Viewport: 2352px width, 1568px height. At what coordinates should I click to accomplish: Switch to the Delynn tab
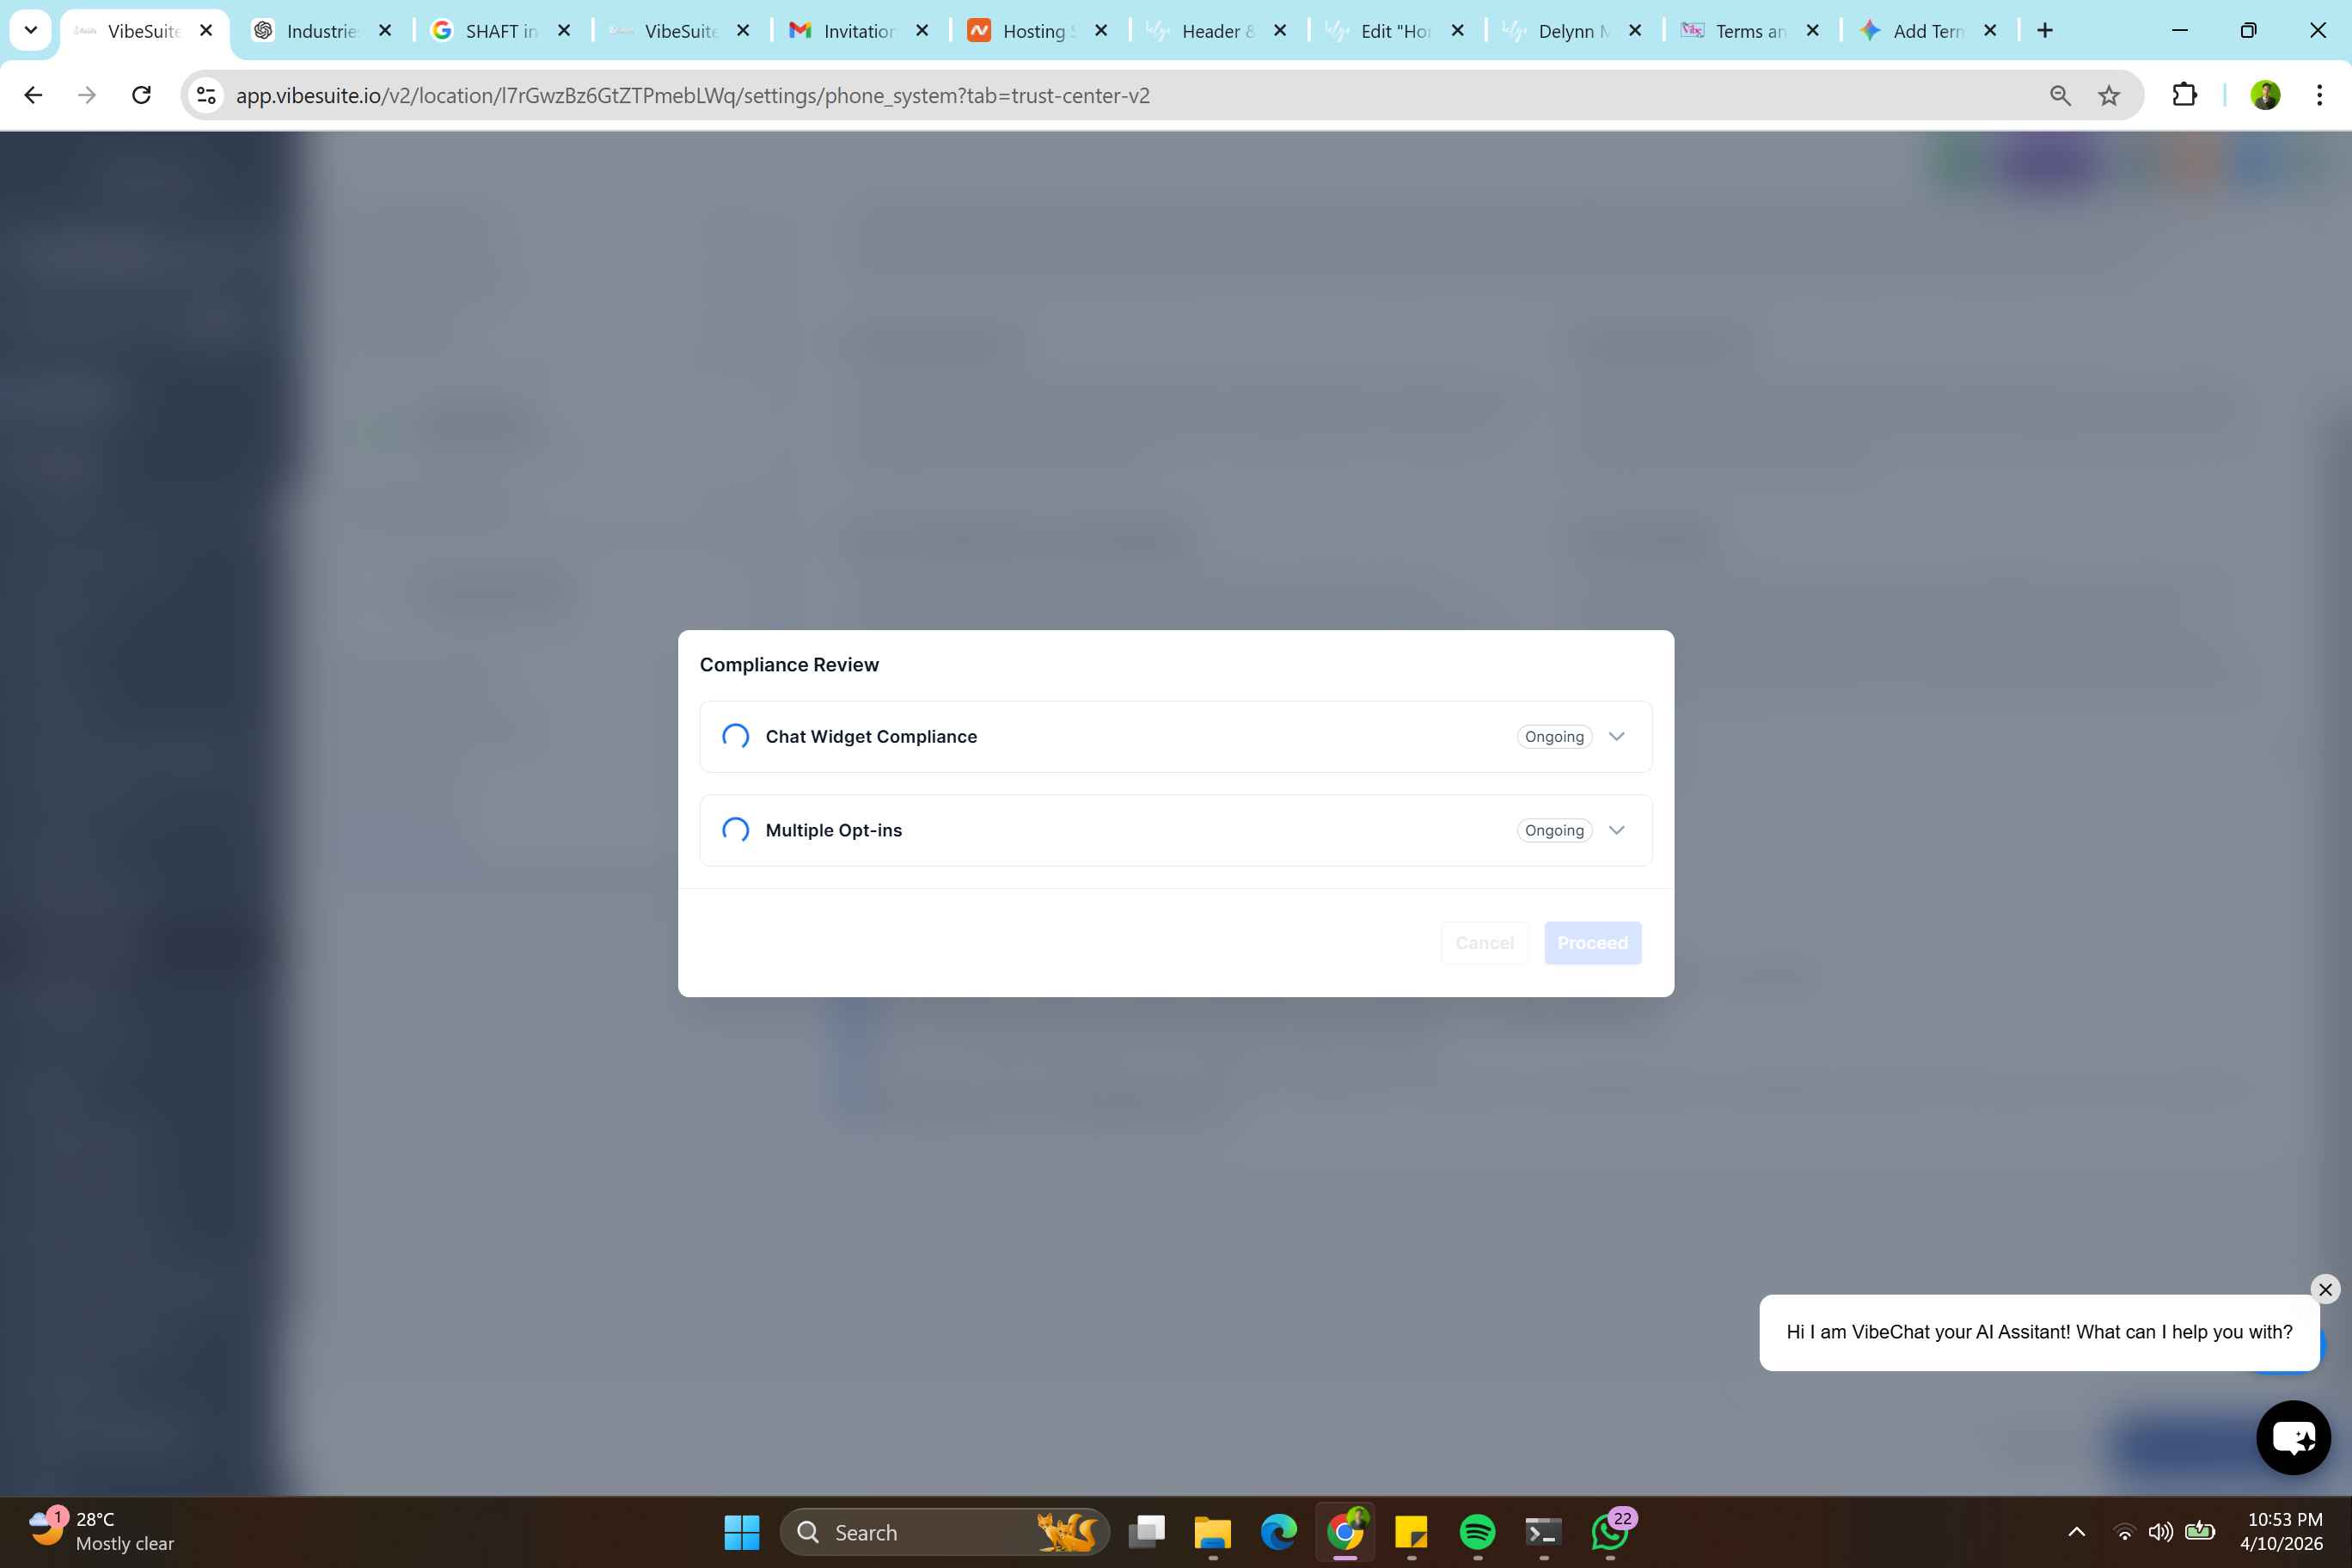click(1572, 31)
